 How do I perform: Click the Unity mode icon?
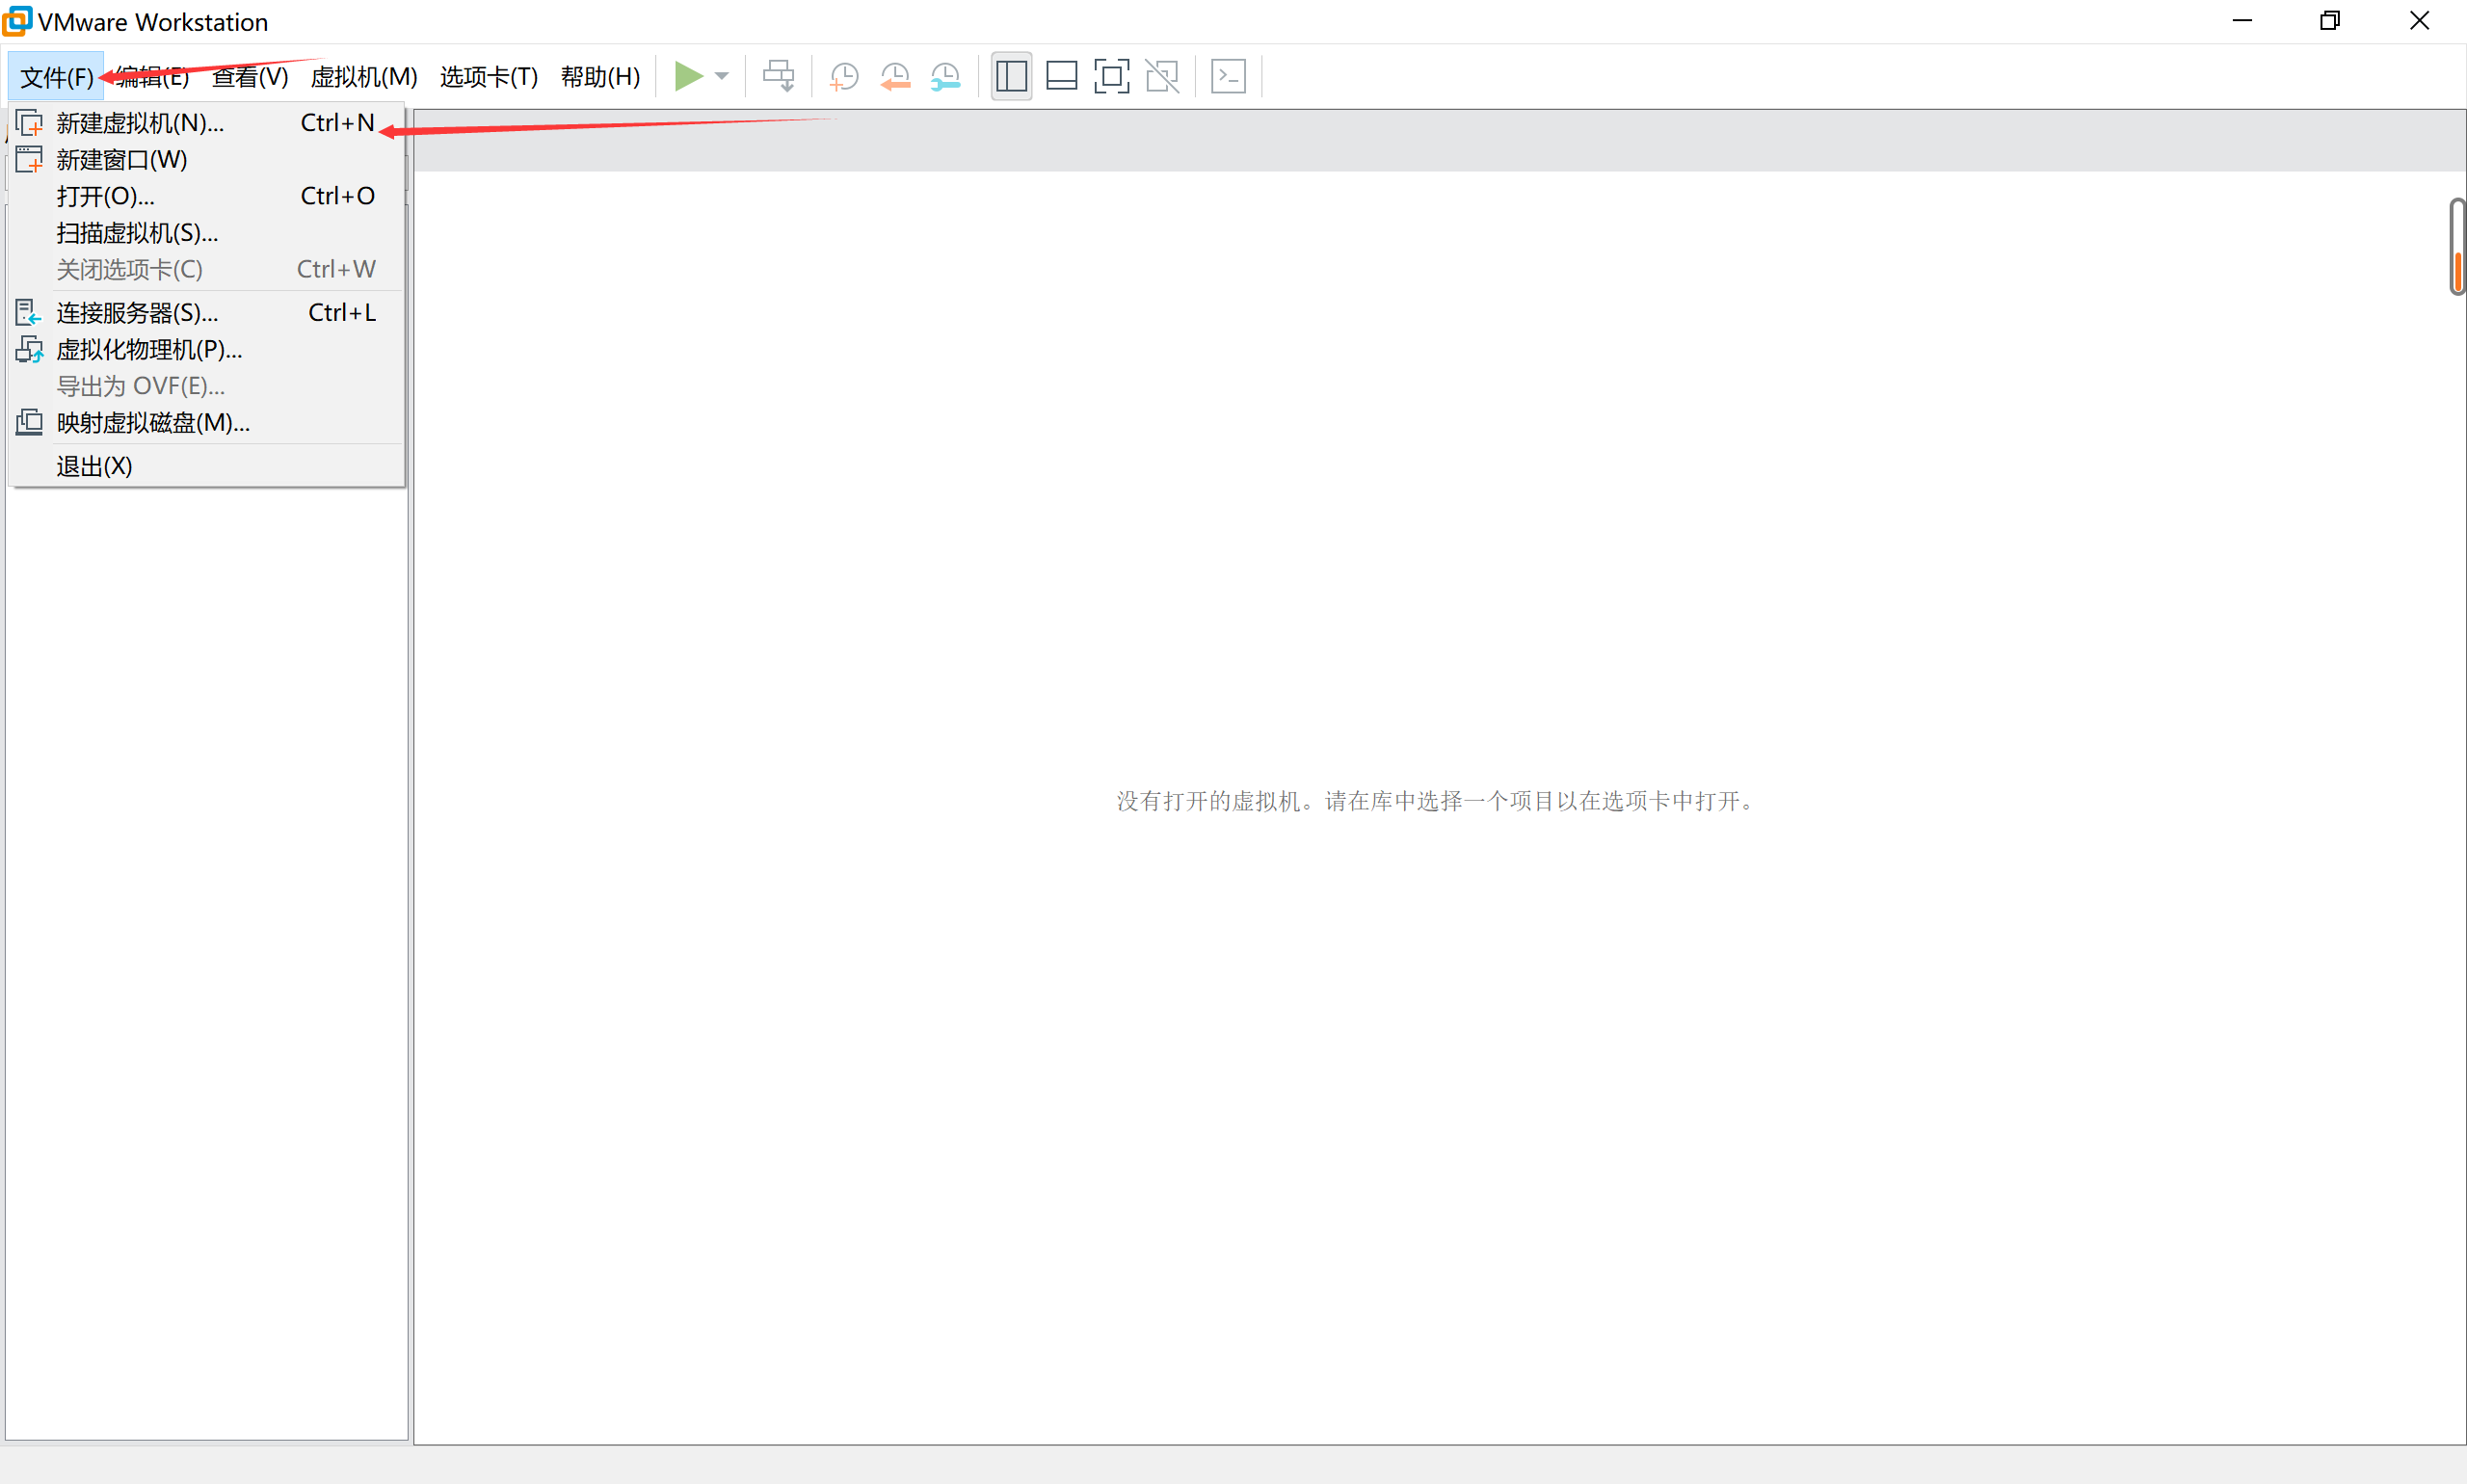point(1162,76)
